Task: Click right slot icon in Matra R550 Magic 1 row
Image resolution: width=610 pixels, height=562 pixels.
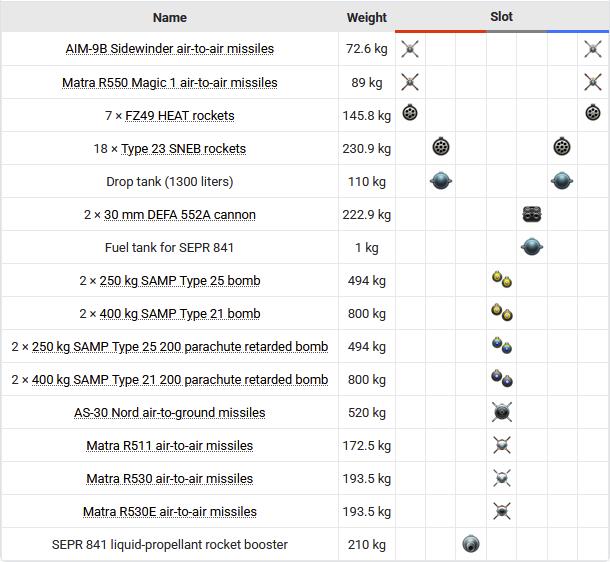Action: click(593, 82)
